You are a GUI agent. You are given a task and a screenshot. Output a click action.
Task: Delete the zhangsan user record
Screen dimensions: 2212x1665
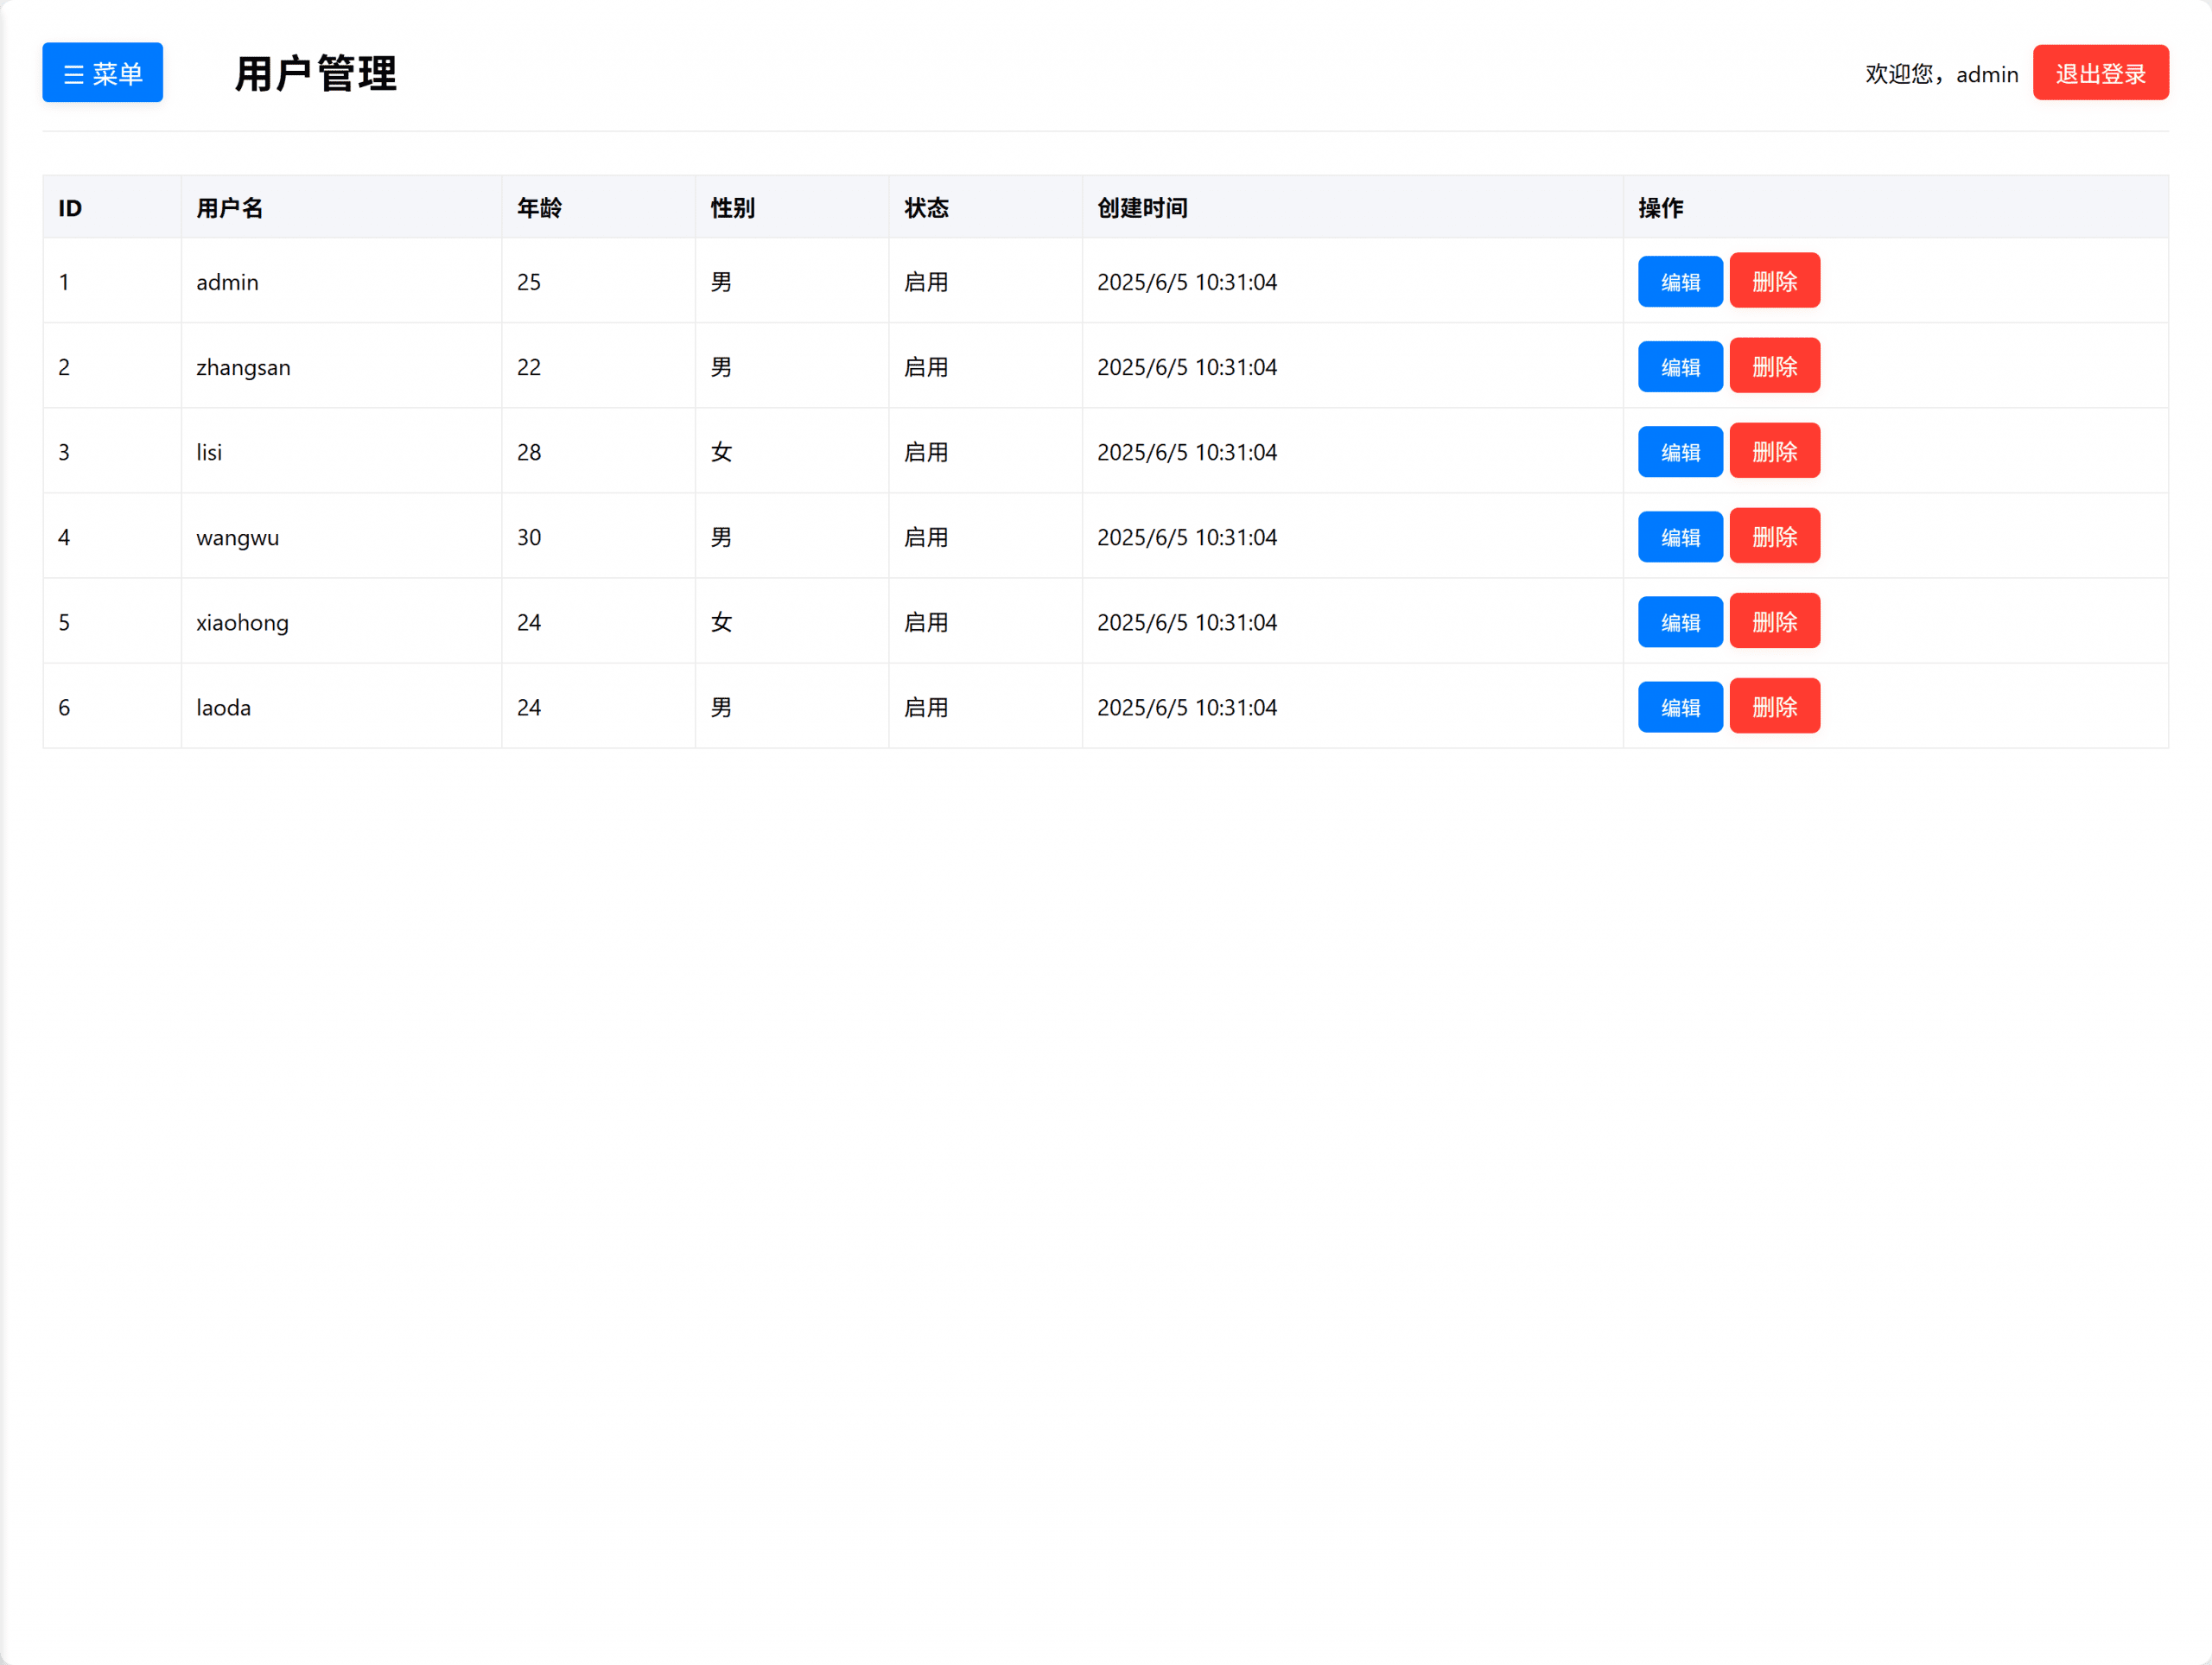[1774, 366]
